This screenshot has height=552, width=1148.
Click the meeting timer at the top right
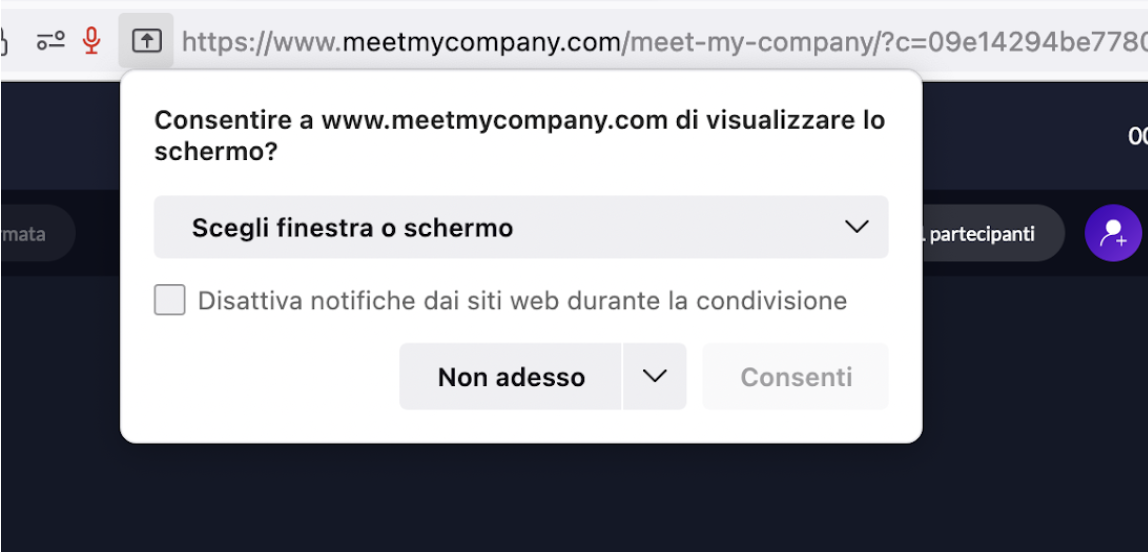(1138, 136)
